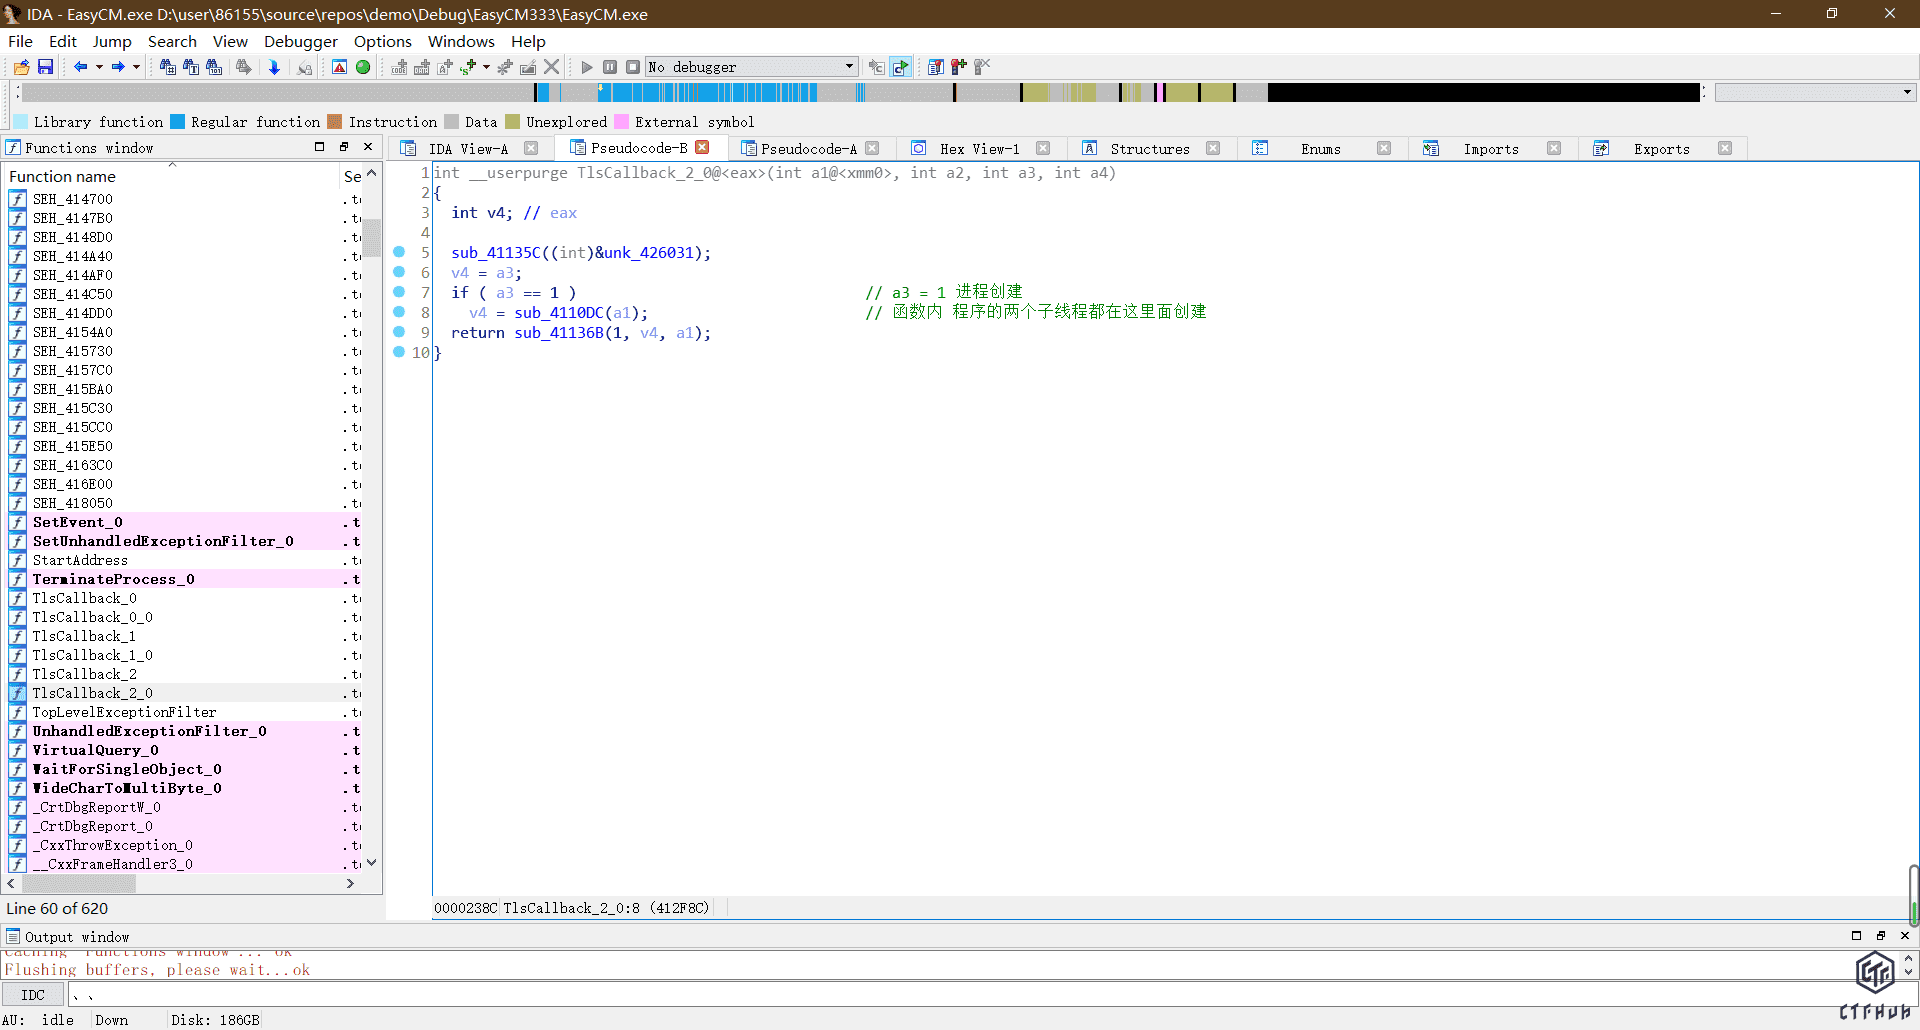Click the Regular function blue legend swatch
The image size is (1920, 1030).
click(x=178, y=122)
